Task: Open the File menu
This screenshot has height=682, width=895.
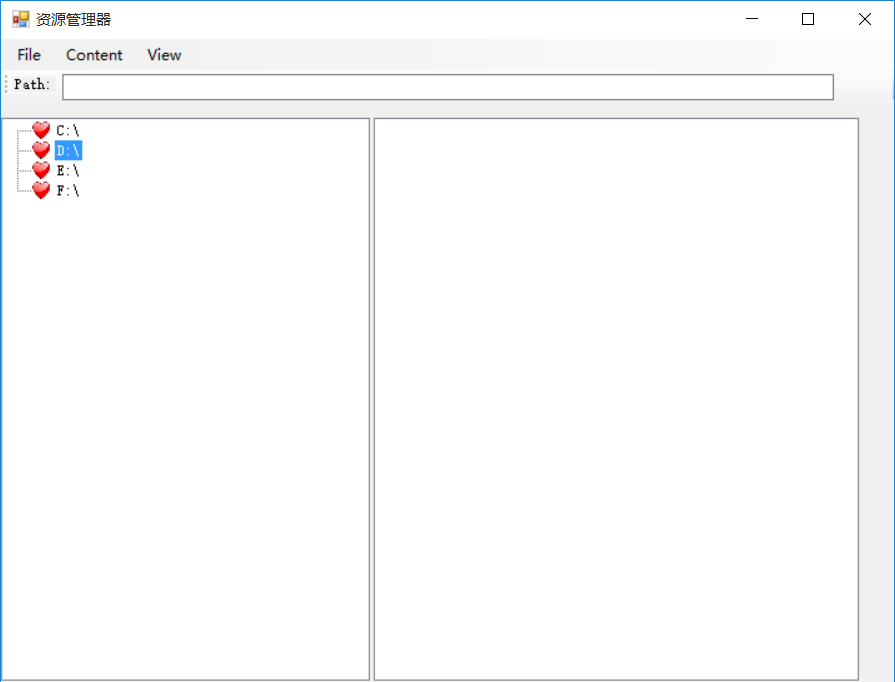Action: click(x=29, y=55)
